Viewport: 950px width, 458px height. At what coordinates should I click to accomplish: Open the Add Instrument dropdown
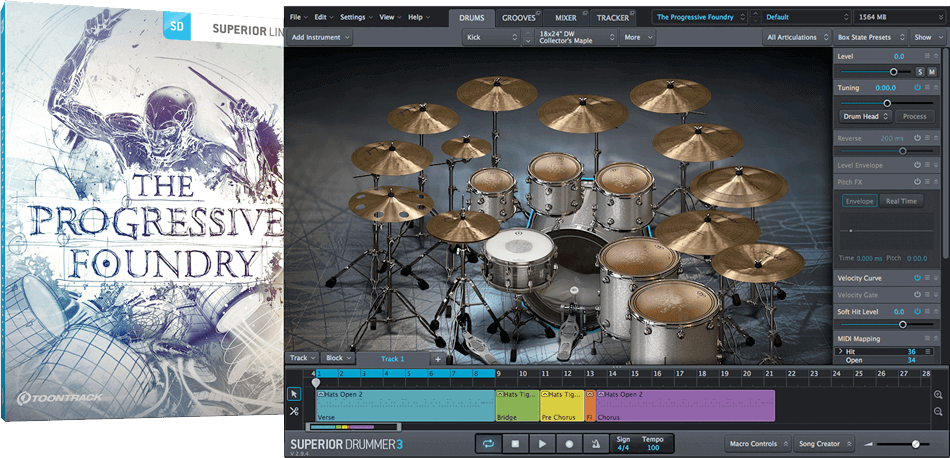pos(320,37)
